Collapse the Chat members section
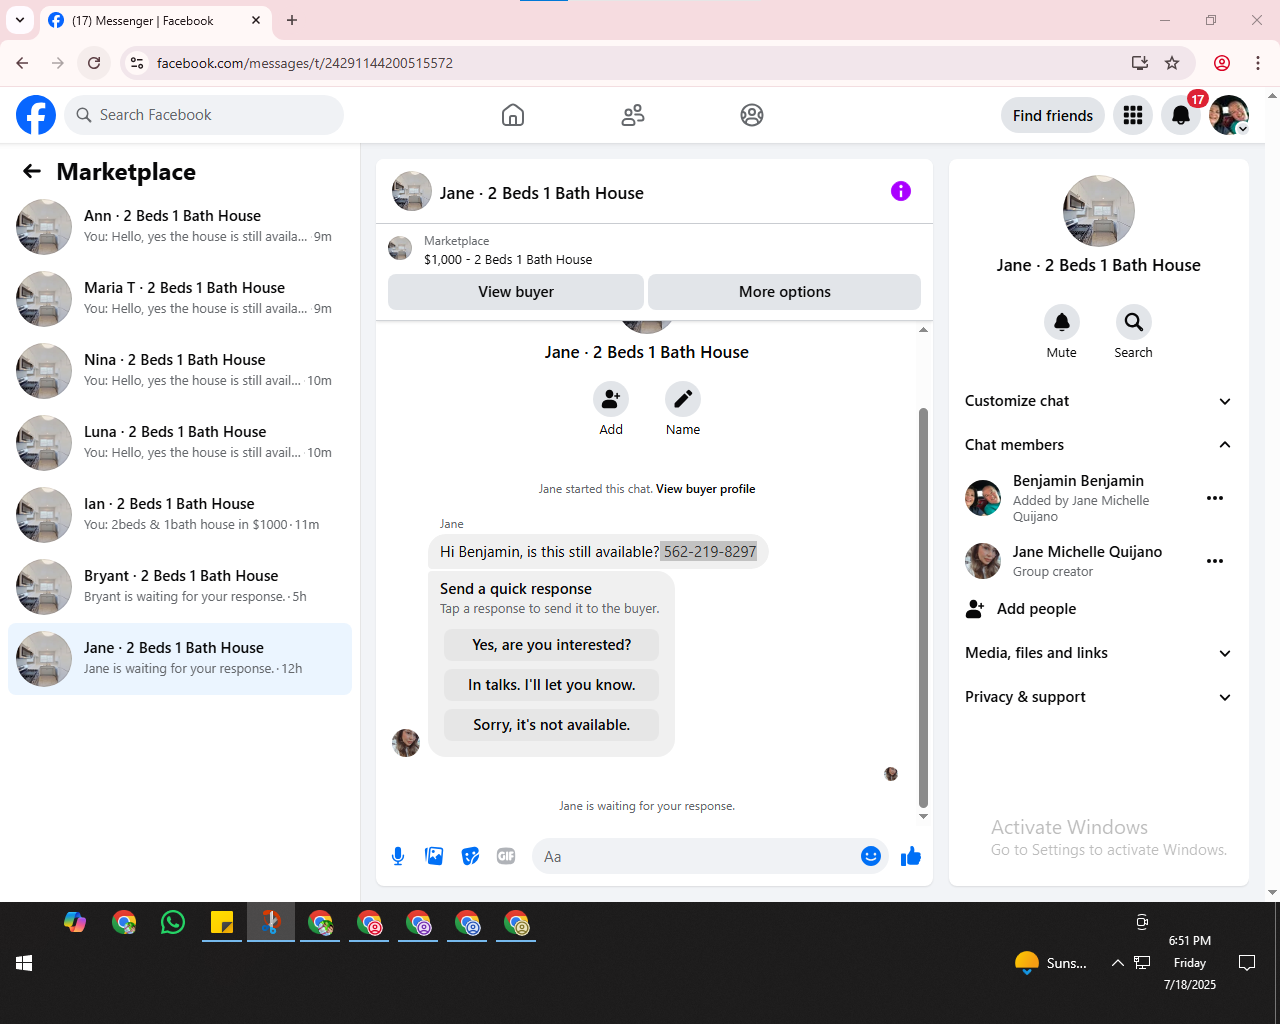Screen dimensions: 1280x1024 coord(1098,445)
